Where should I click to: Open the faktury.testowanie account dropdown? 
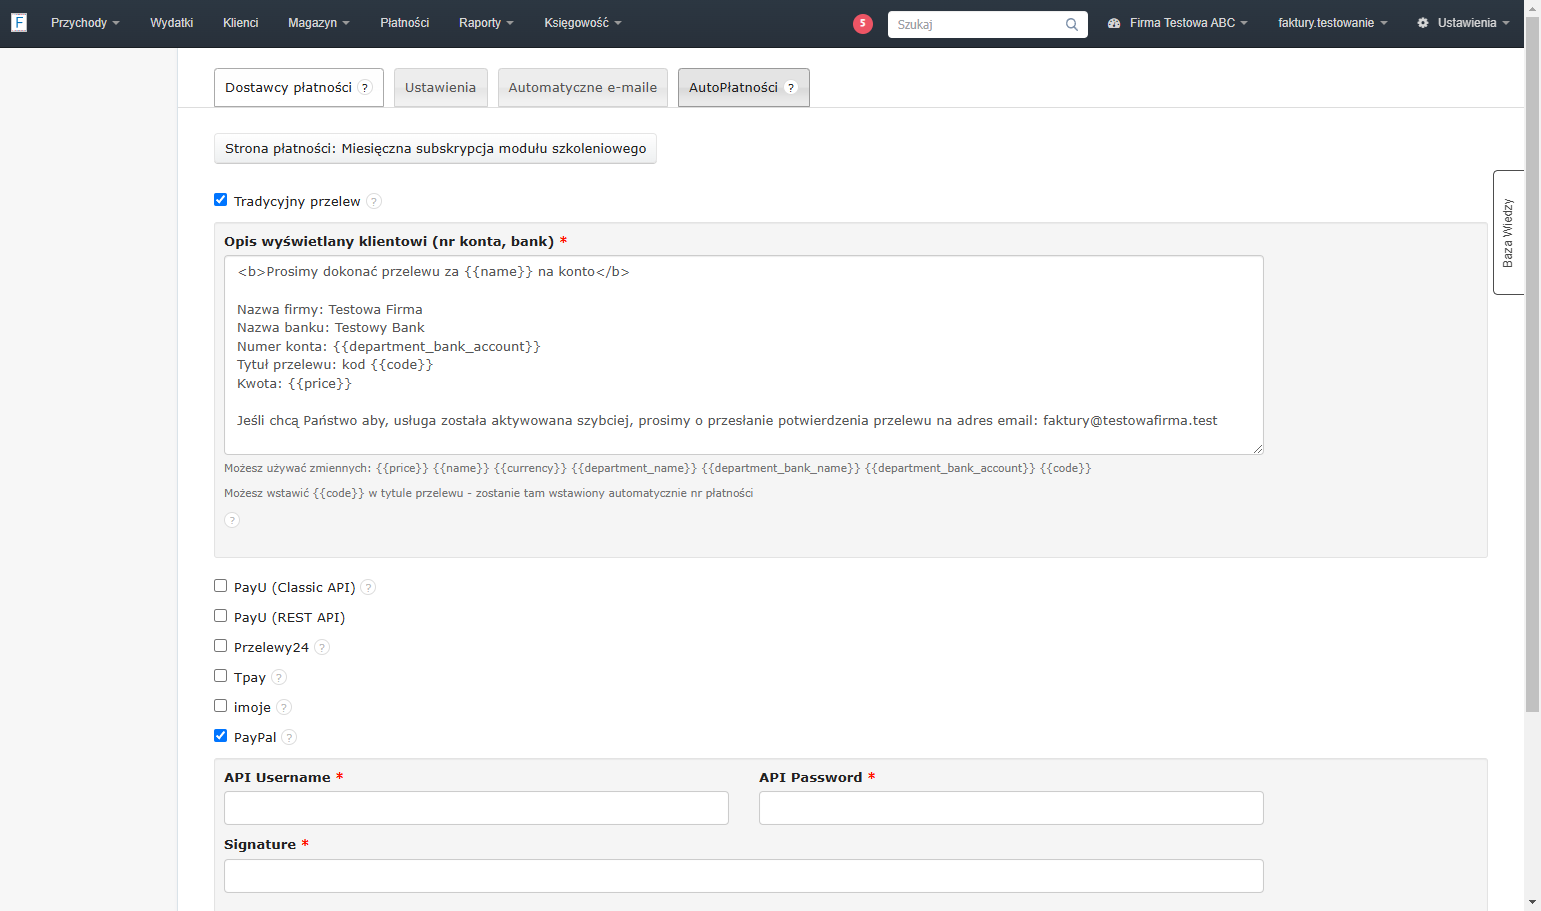click(x=1333, y=23)
